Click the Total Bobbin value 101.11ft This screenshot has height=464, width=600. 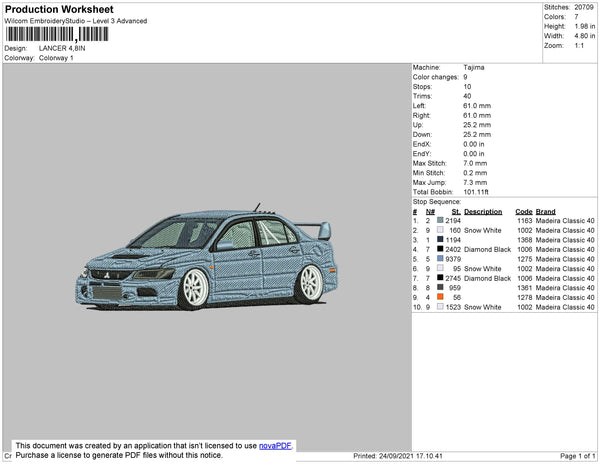click(476, 192)
